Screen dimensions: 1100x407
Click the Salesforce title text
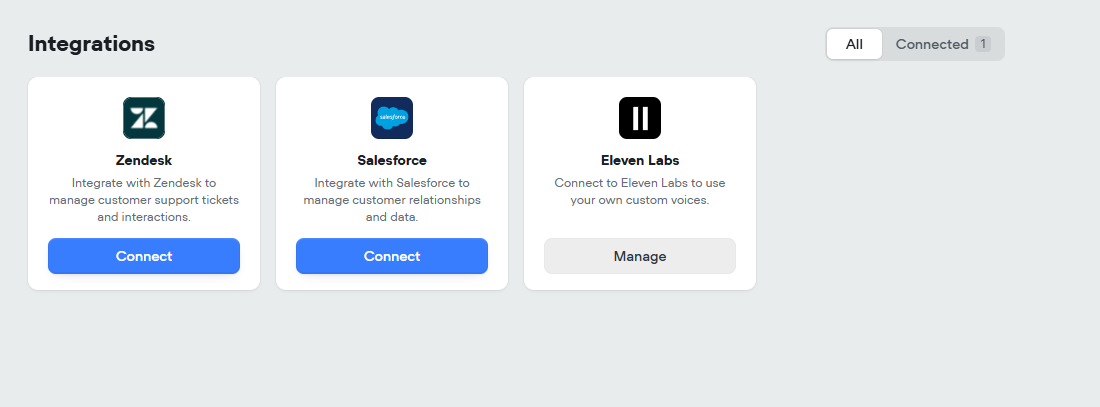(x=391, y=161)
